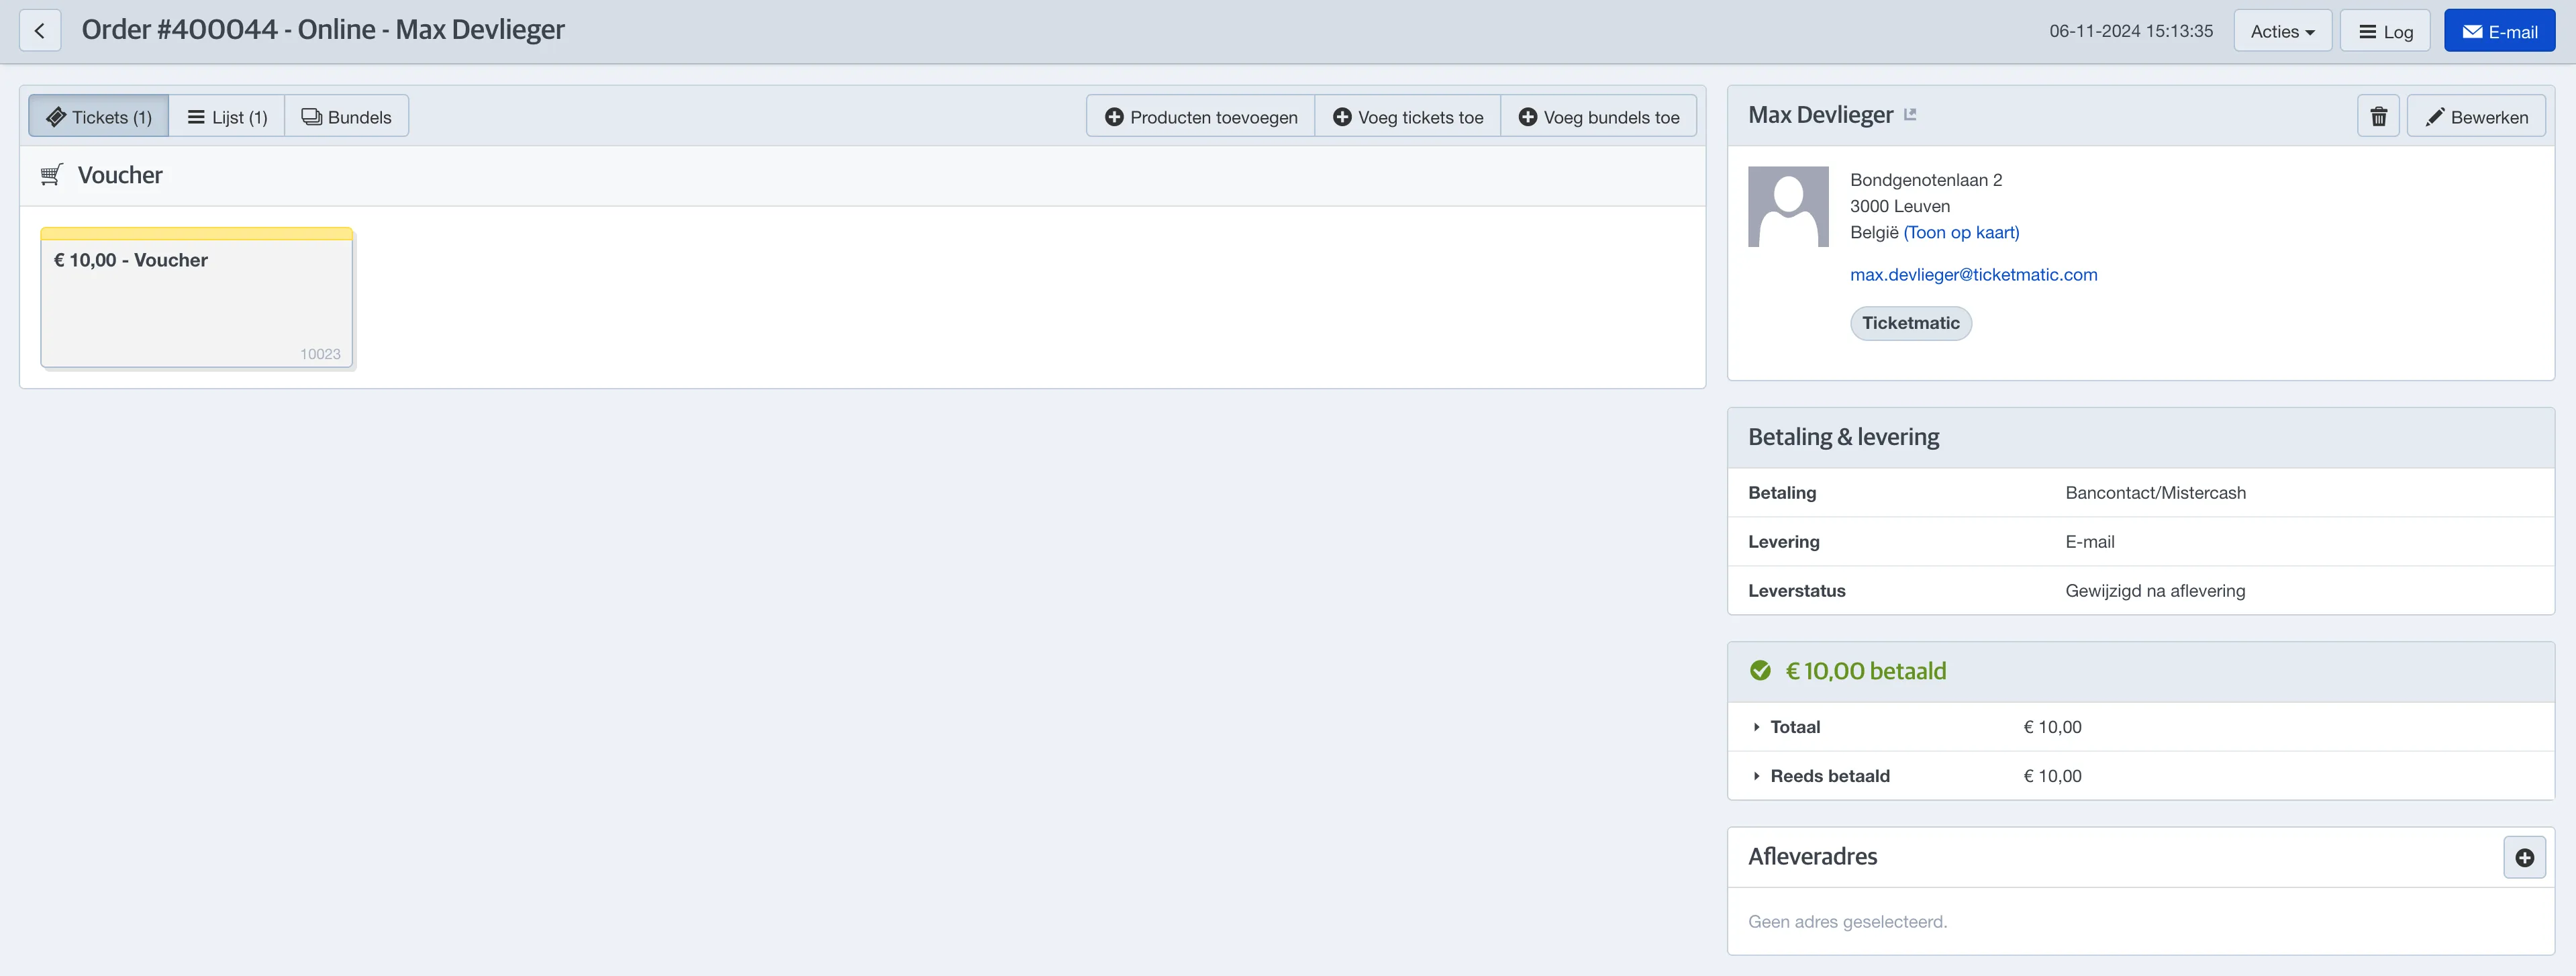Click the E-mail delivery value
Screen dimensions: 2576x976
click(x=2089, y=542)
